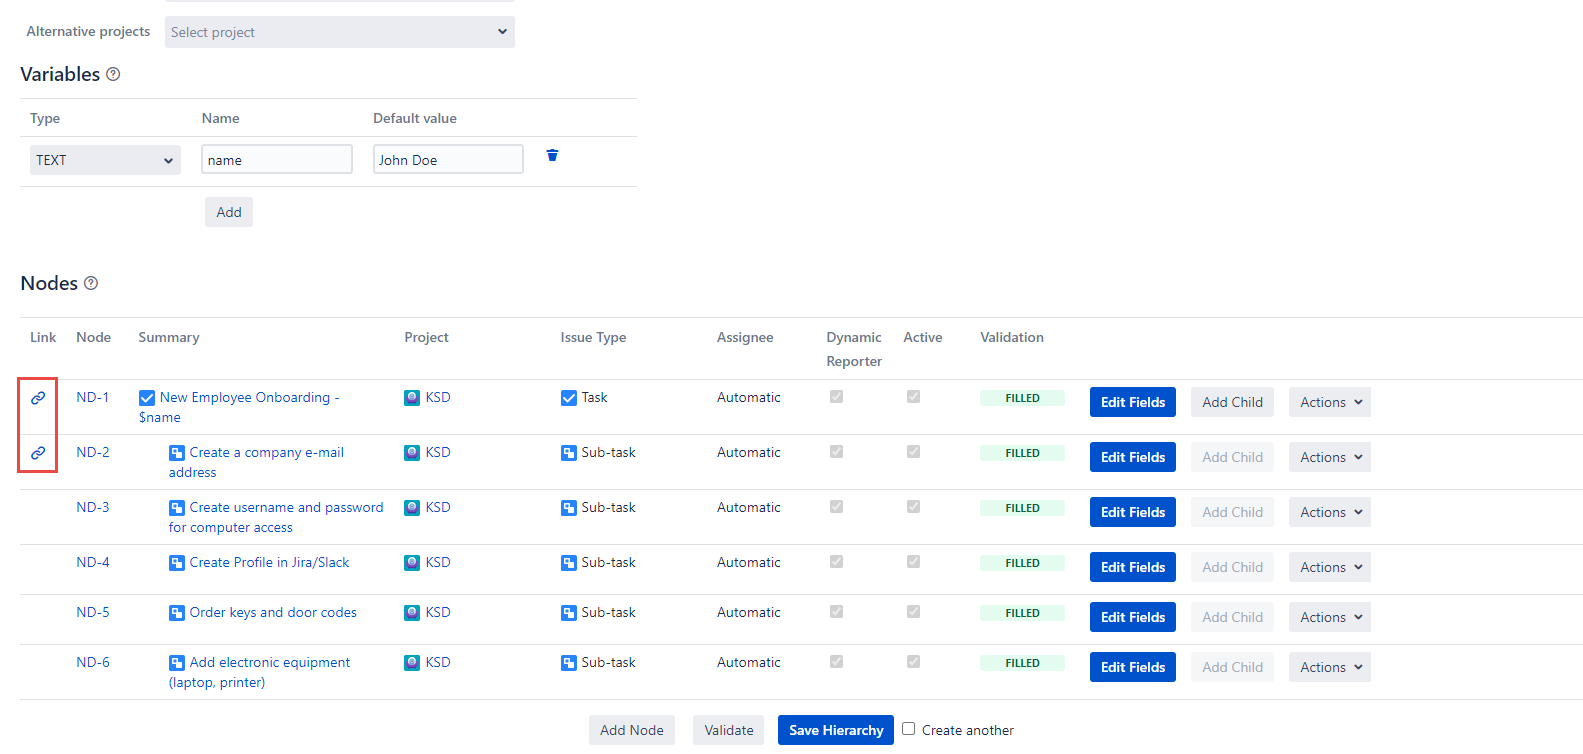
Task: Click the Default value field containing John Doe
Action: (448, 160)
